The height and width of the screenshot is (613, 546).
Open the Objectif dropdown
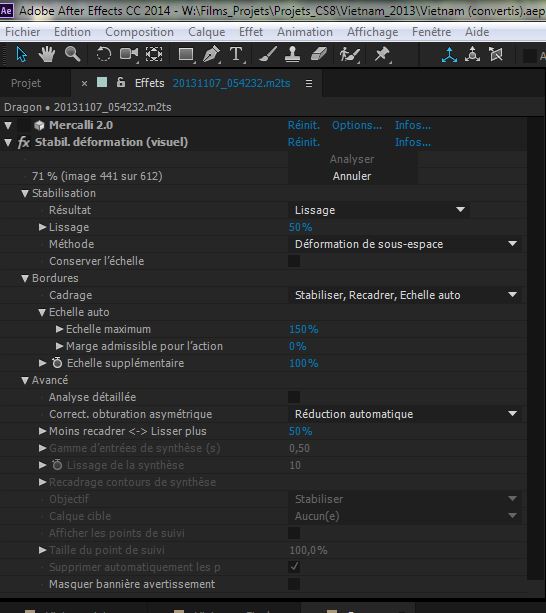pyautogui.click(x=405, y=499)
